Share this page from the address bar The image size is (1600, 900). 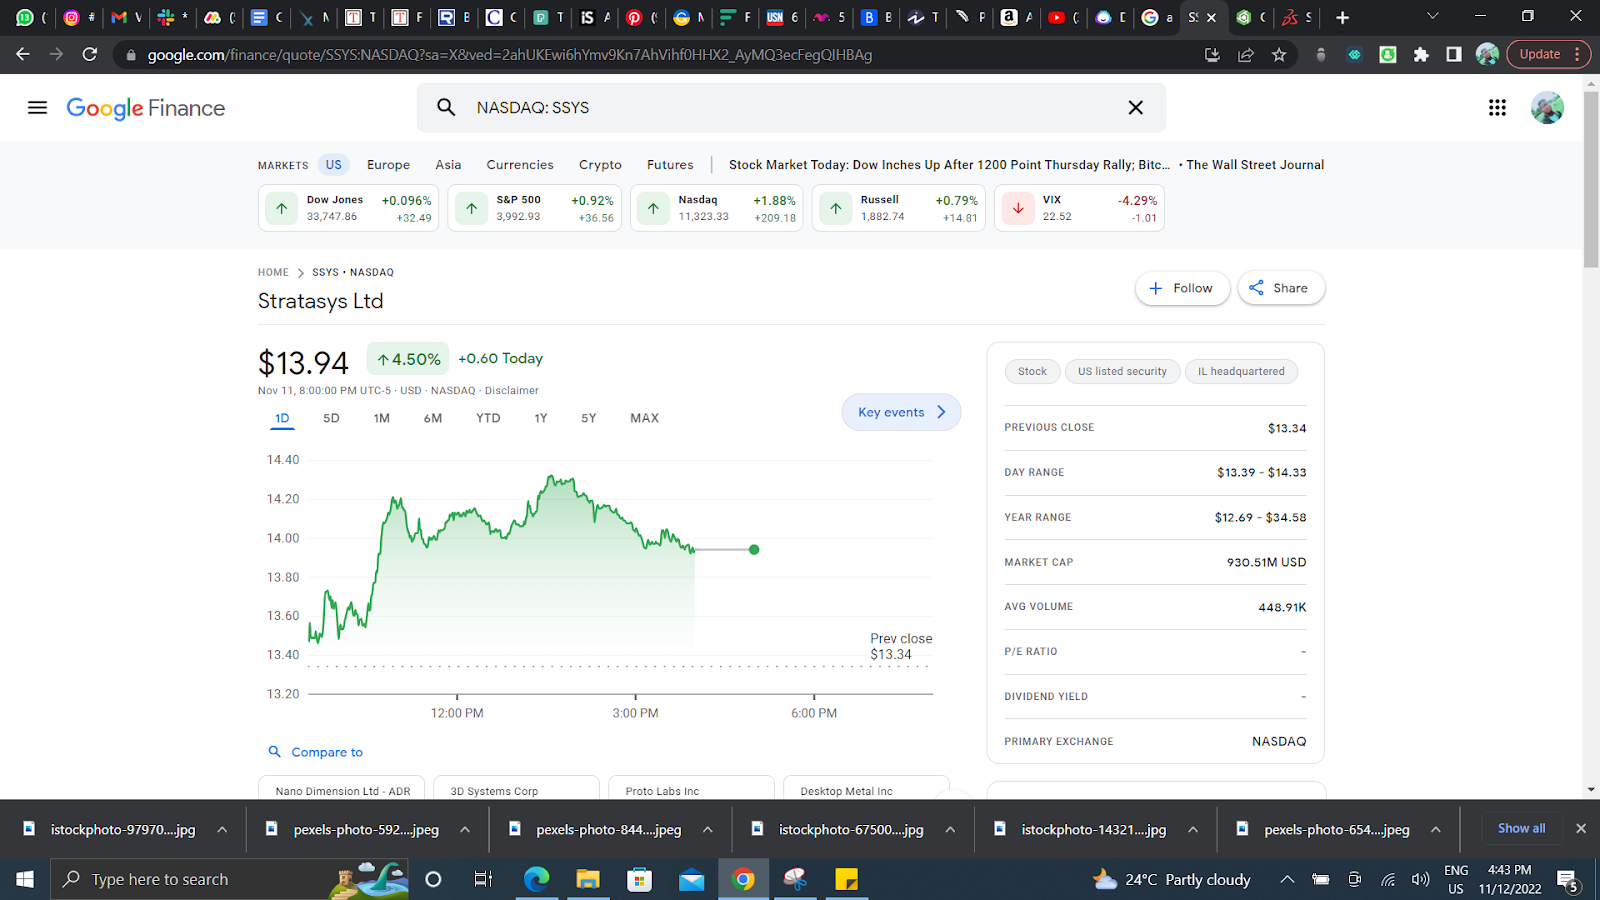[1246, 55]
